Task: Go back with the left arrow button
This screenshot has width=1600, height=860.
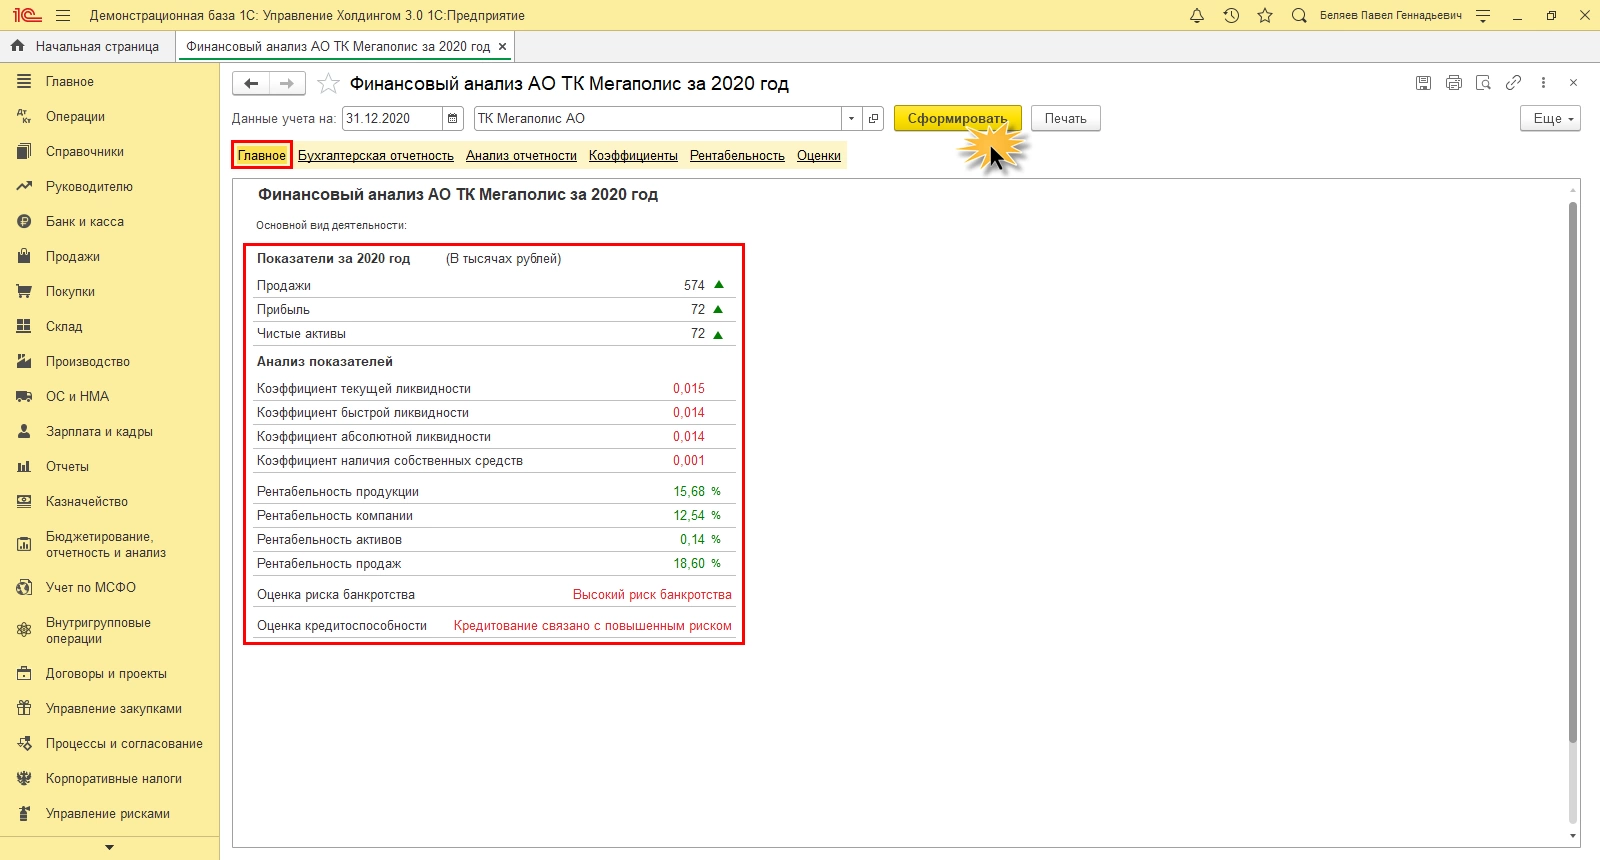Action: [251, 84]
